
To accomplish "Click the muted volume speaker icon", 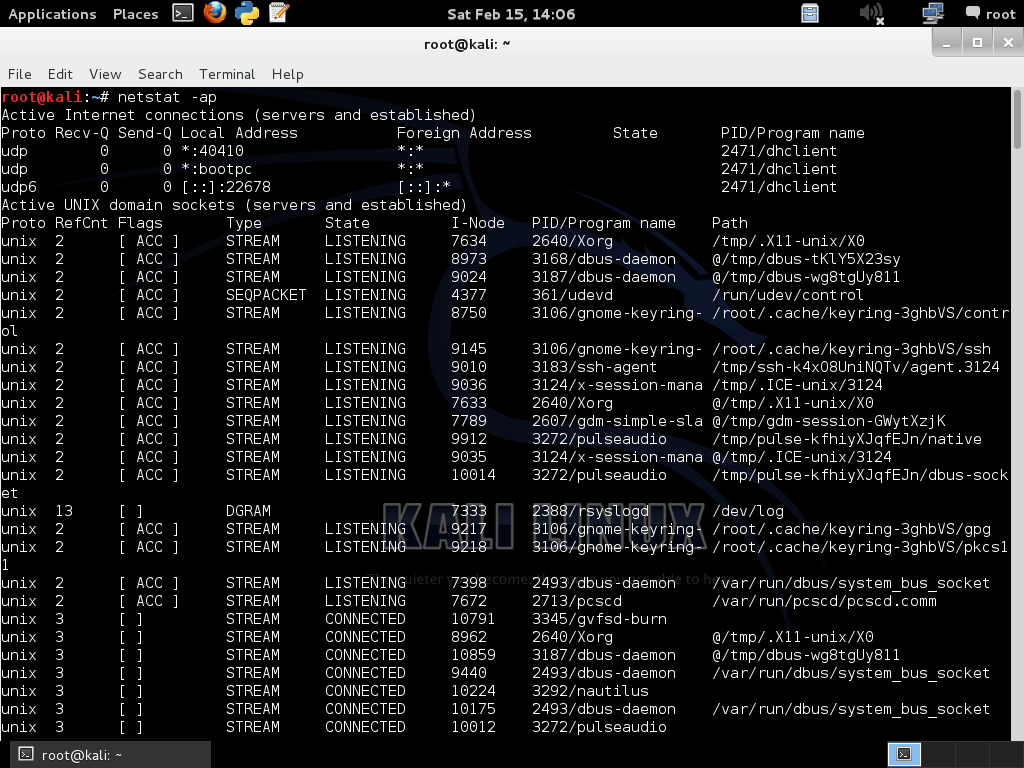I will tap(871, 13).
